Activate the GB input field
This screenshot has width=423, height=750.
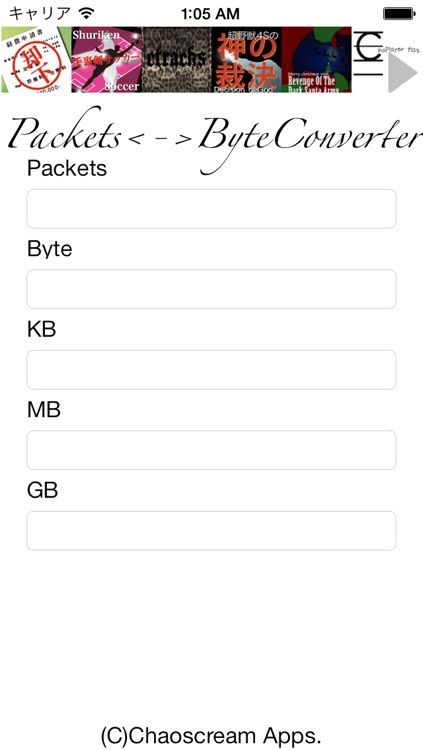click(211, 531)
